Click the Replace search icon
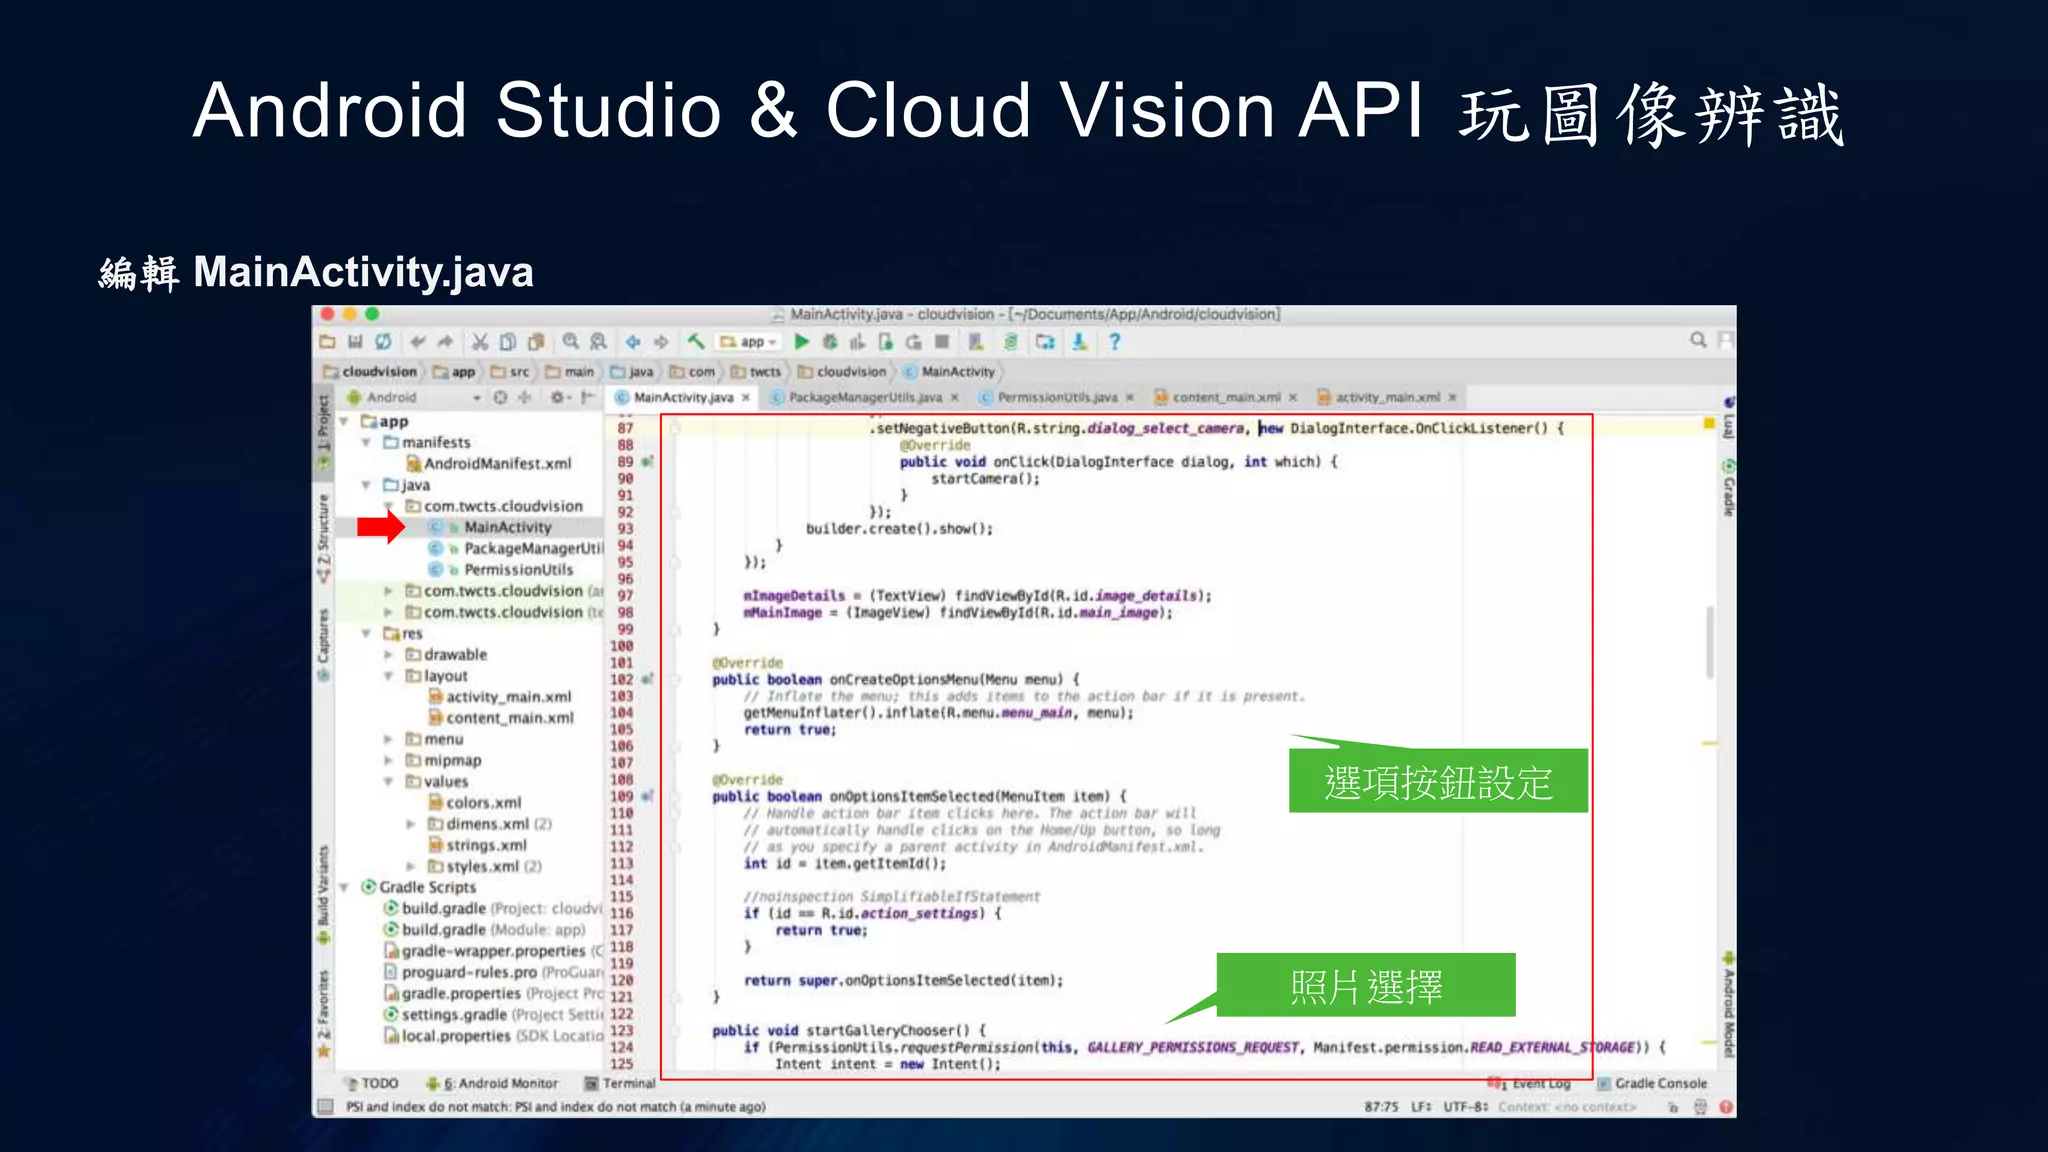 (x=599, y=342)
